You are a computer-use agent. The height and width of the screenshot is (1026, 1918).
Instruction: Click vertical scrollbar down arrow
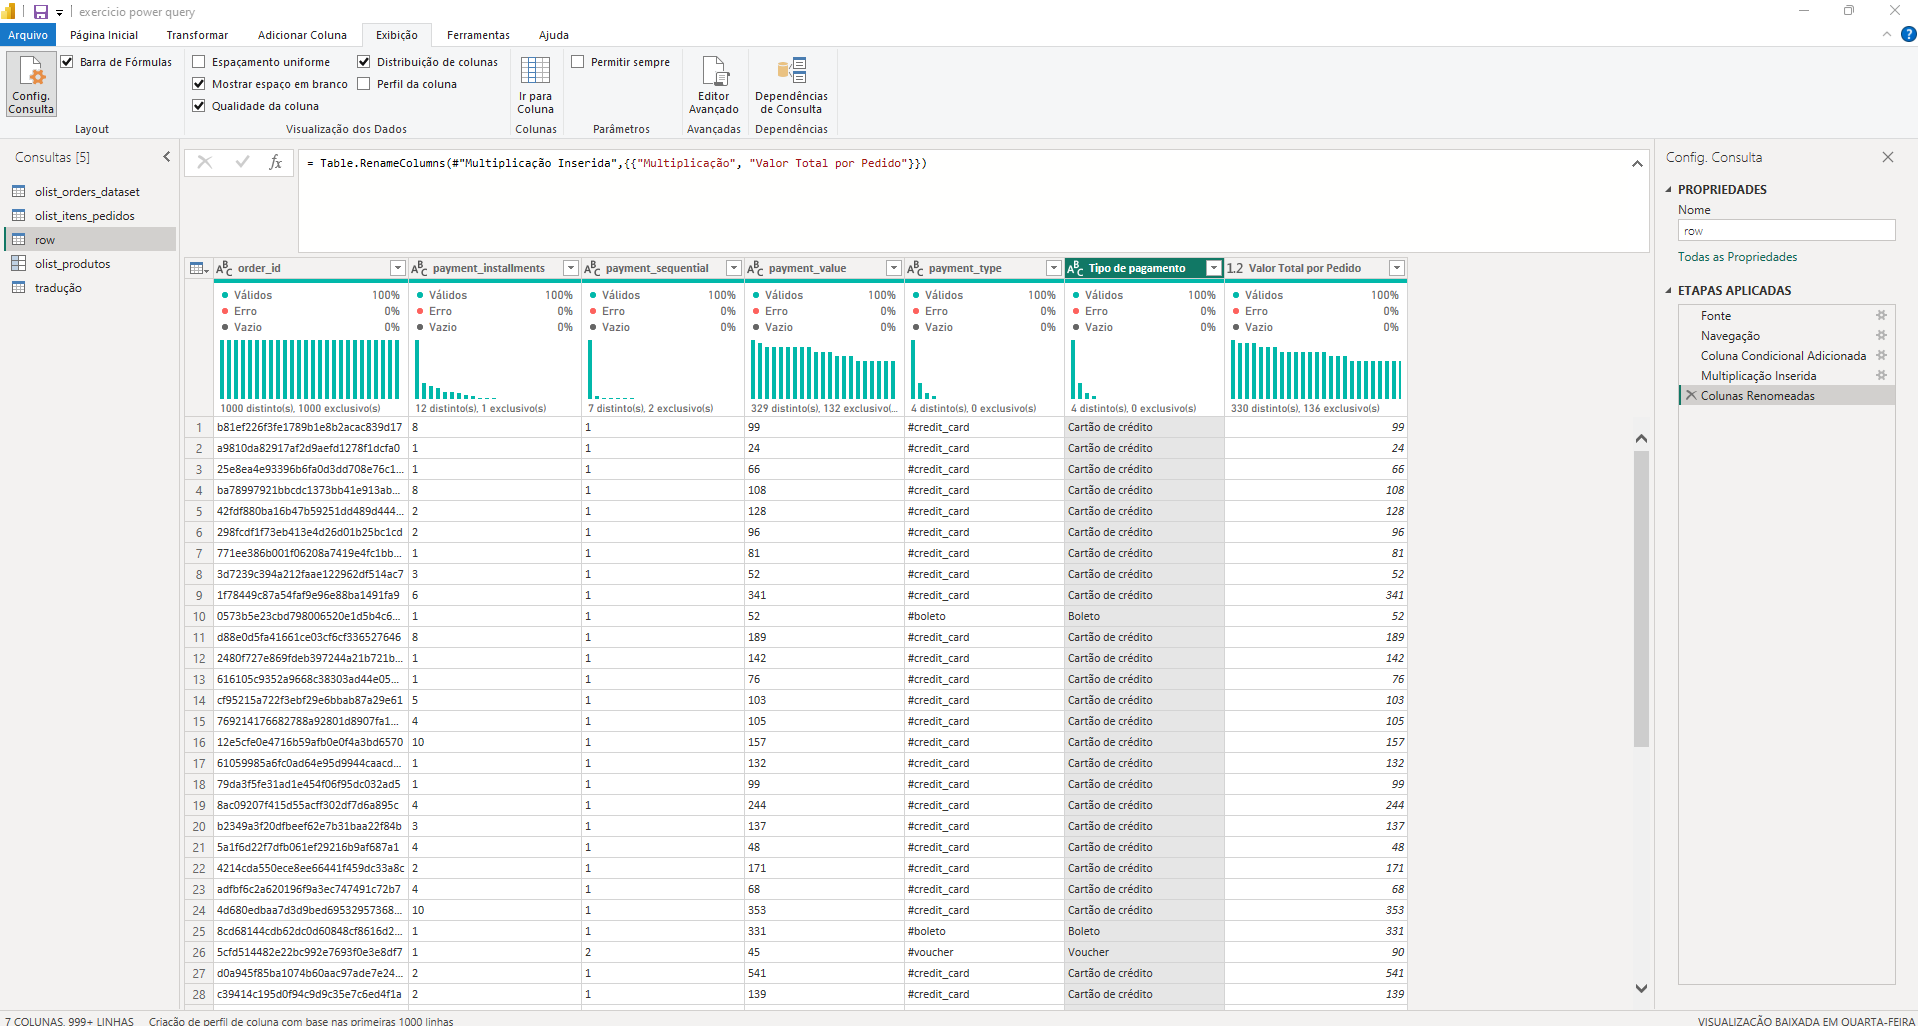coord(1641,988)
